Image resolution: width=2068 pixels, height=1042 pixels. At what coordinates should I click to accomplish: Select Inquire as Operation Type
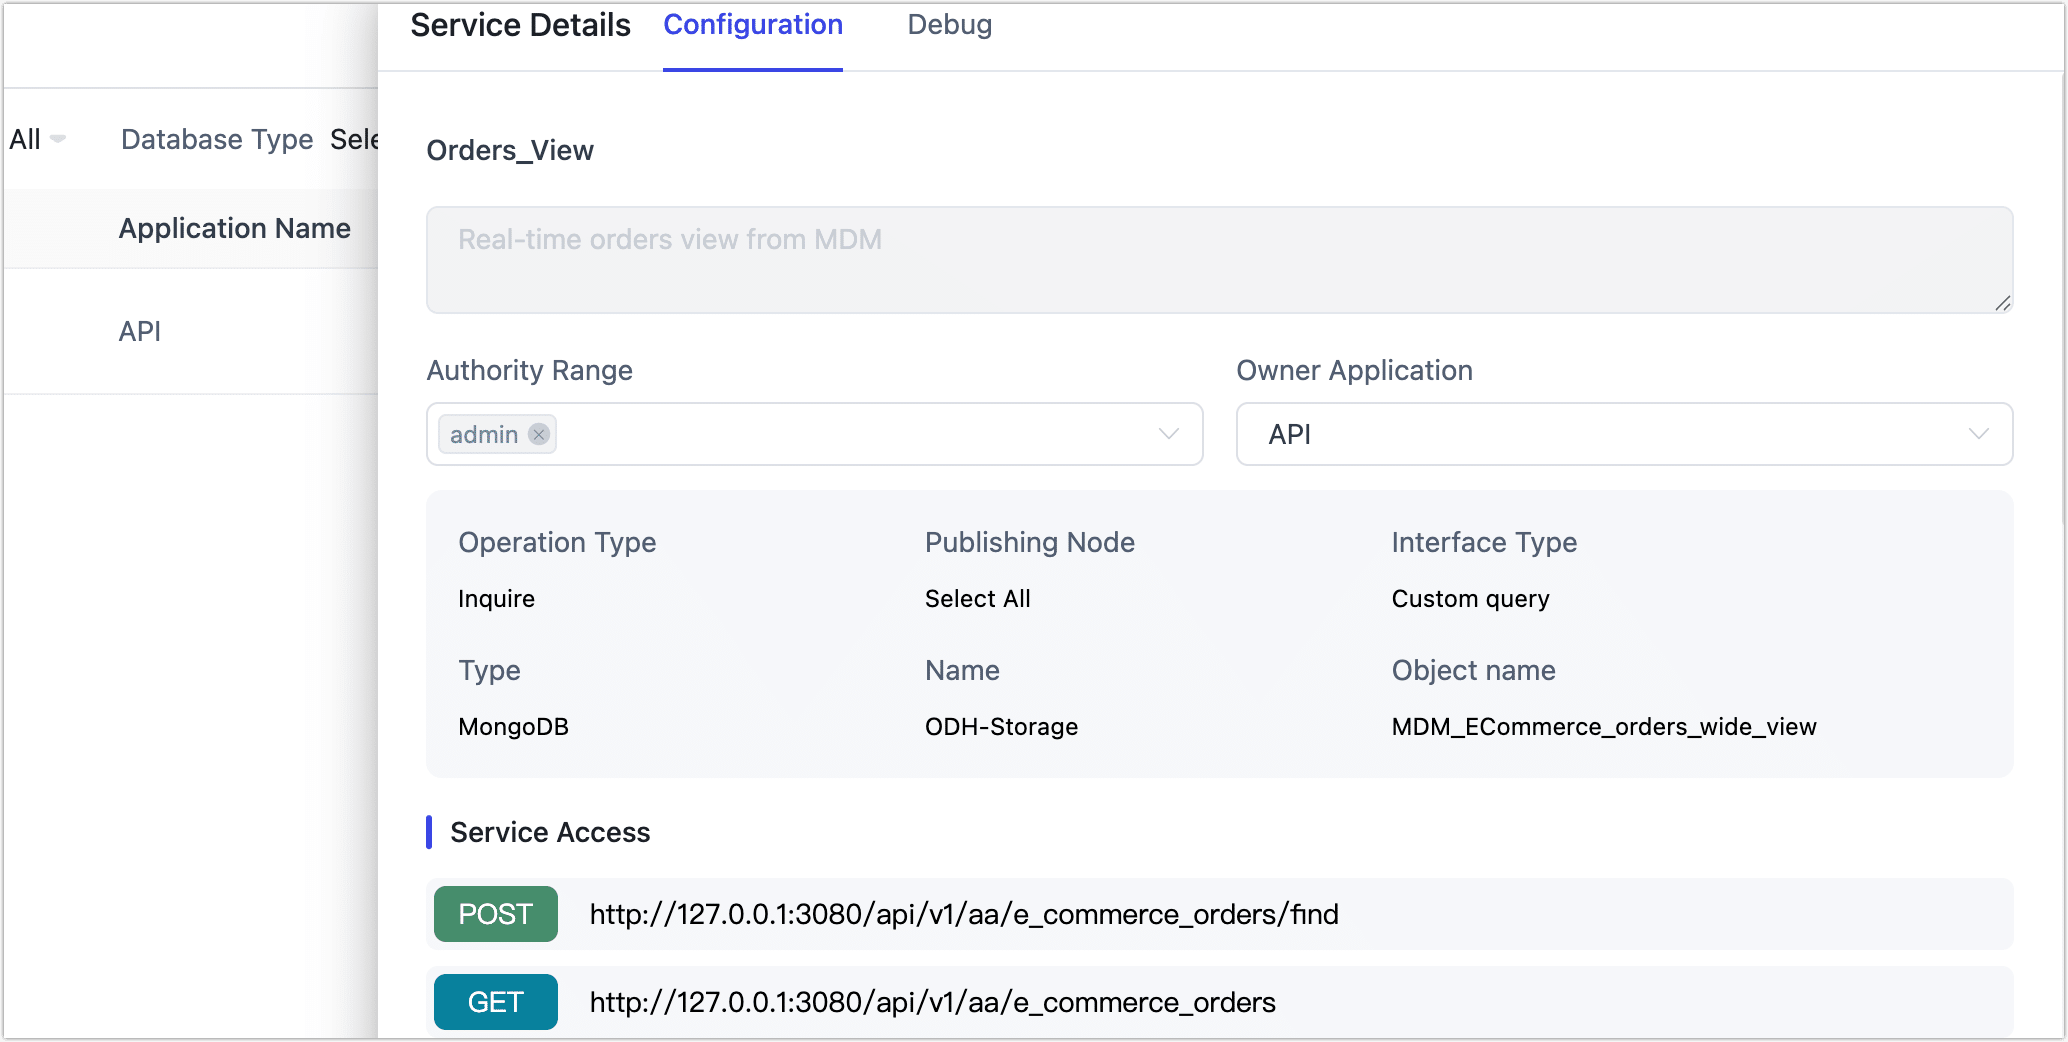[496, 598]
